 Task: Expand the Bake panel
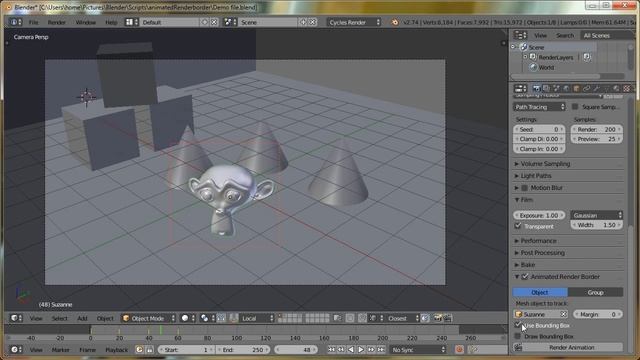(528, 264)
